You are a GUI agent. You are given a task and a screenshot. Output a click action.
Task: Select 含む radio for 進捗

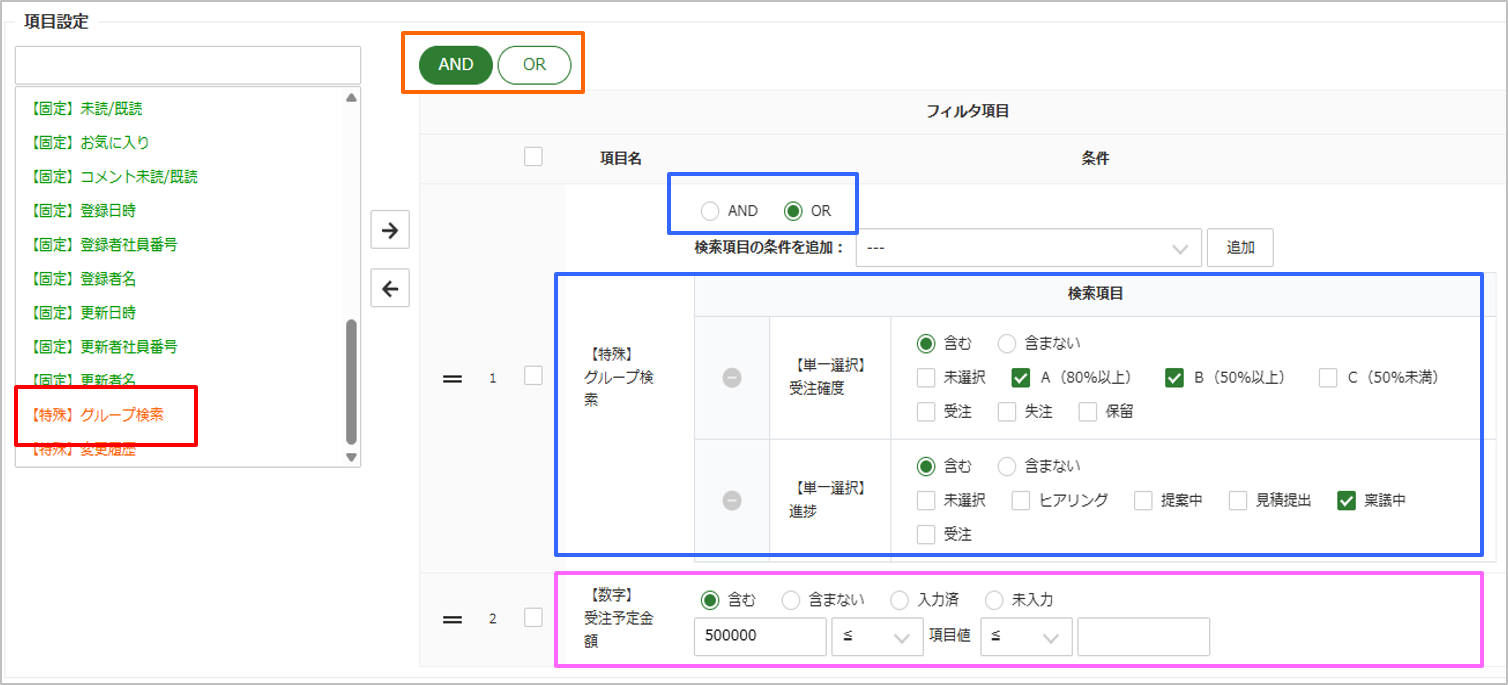[x=926, y=466]
